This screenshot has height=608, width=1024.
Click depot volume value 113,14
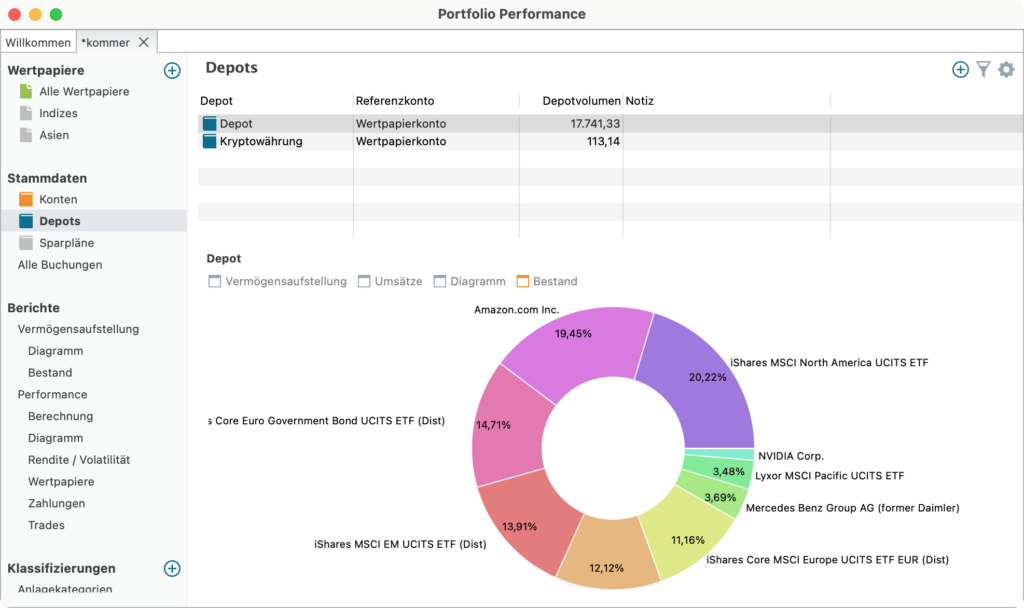603,141
